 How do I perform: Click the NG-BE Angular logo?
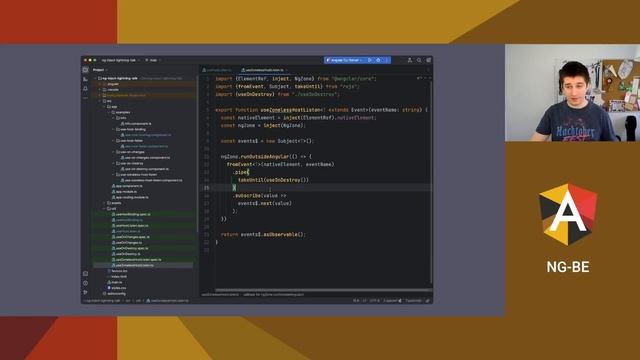(x=568, y=214)
